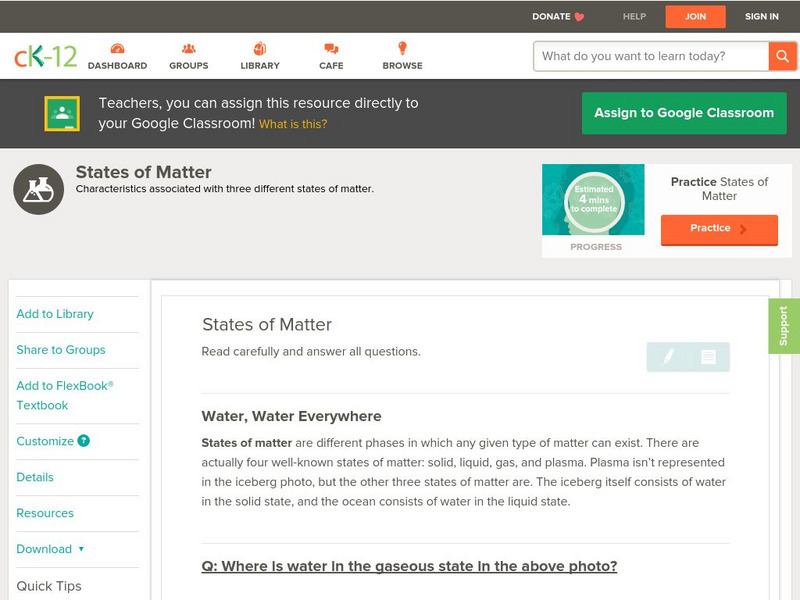Screen dimensions: 800x600
Task: Click the 'Practice States of Matter' text
Action: pos(719,189)
